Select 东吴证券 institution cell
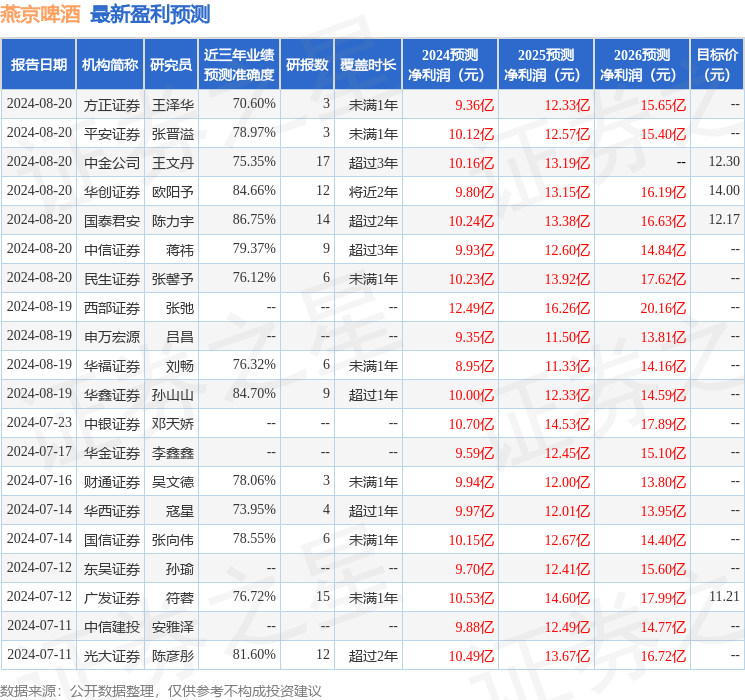Viewport: 745px width, 700px height. (x=112, y=569)
